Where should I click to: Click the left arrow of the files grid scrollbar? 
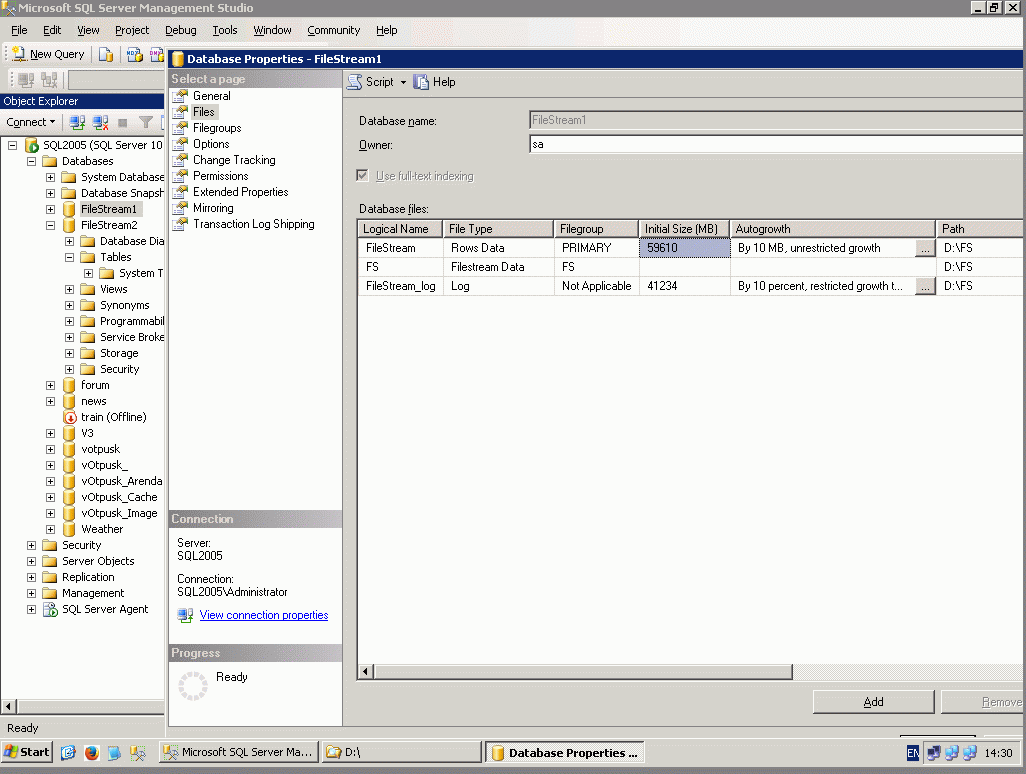366,671
